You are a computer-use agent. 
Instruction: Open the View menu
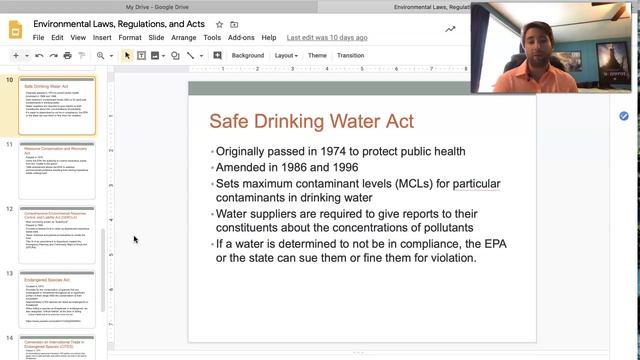(78, 38)
